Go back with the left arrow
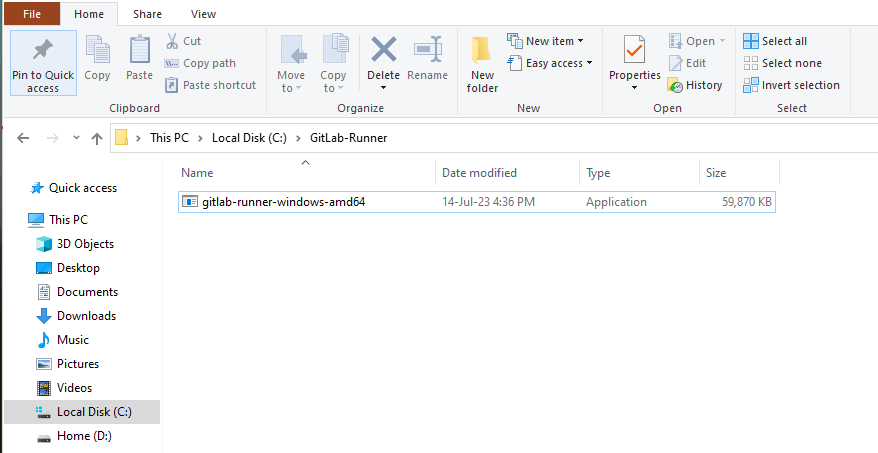The height and width of the screenshot is (453, 878). 23,138
